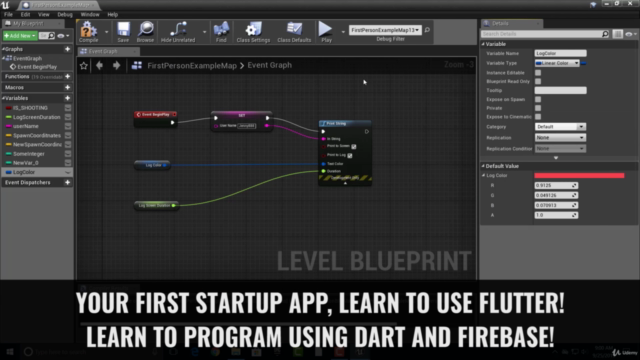Open View menu
Screen dimensions: 640x360
pos(43,14)
